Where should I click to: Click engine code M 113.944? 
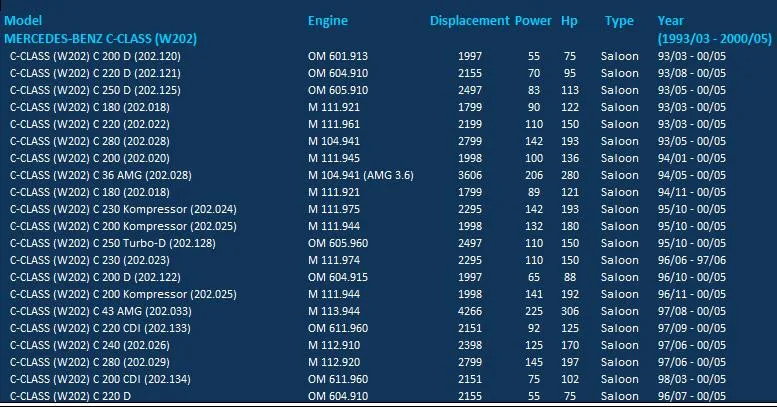pos(334,311)
